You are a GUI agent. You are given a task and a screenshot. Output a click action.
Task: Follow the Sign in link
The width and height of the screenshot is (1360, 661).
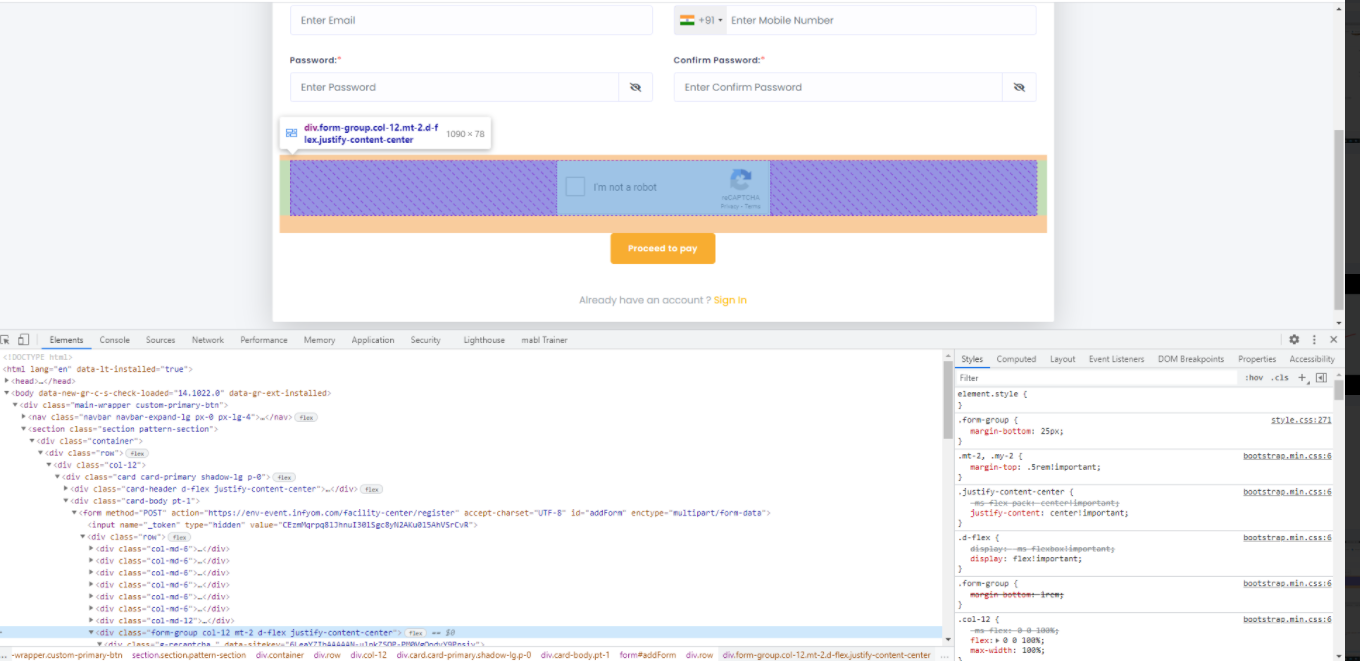tap(730, 300)
